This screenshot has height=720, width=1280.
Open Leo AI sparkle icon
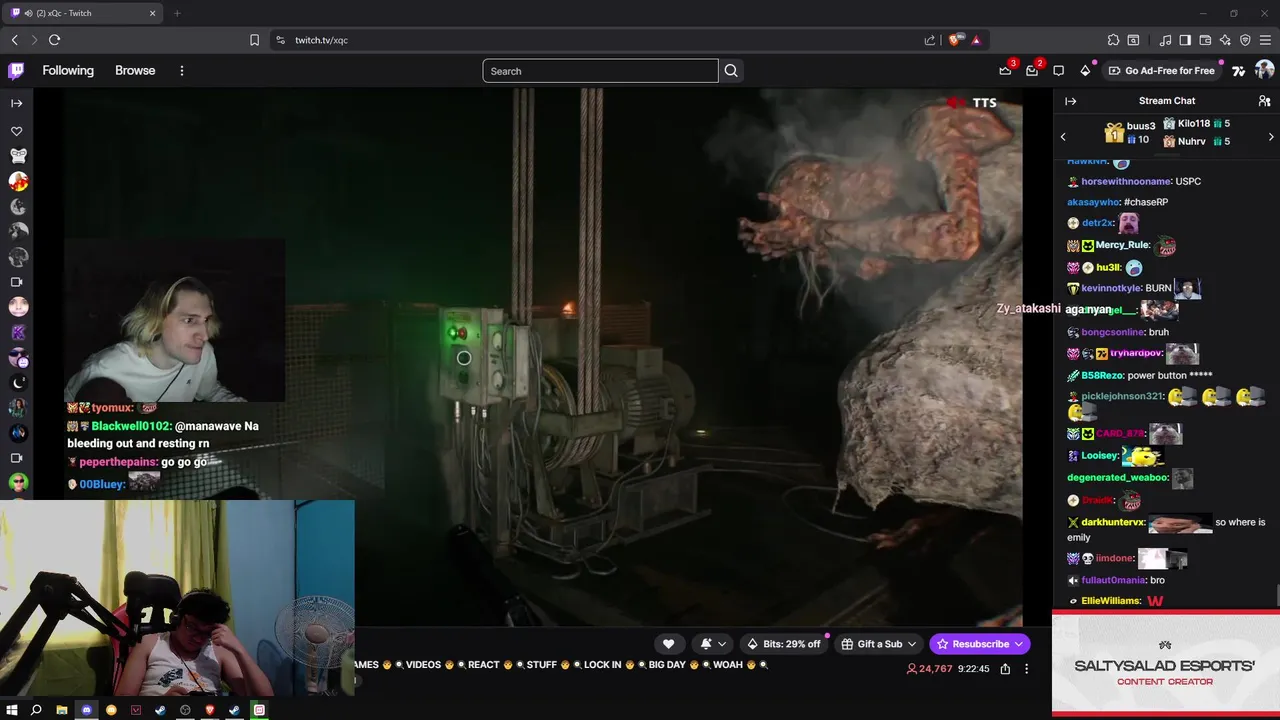coord(1225,40)
